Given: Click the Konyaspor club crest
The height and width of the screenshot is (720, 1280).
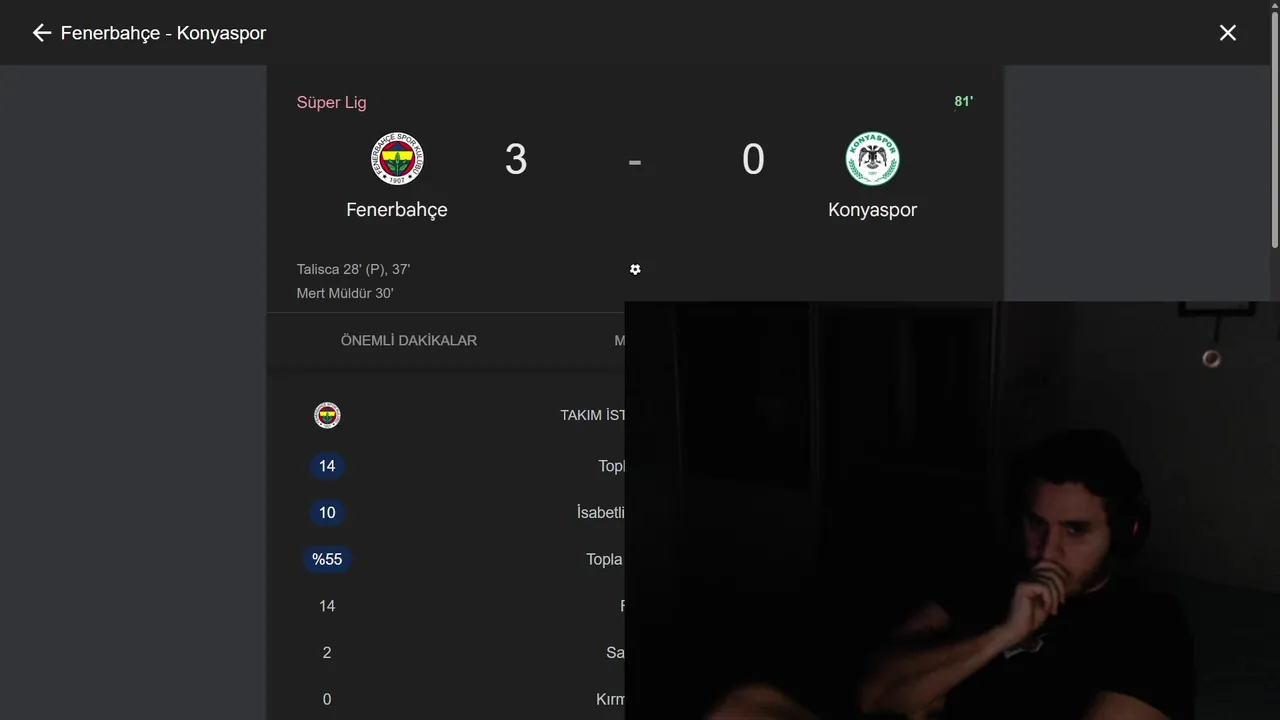Looking at the screenshot, I should click(x=873, y=159).
